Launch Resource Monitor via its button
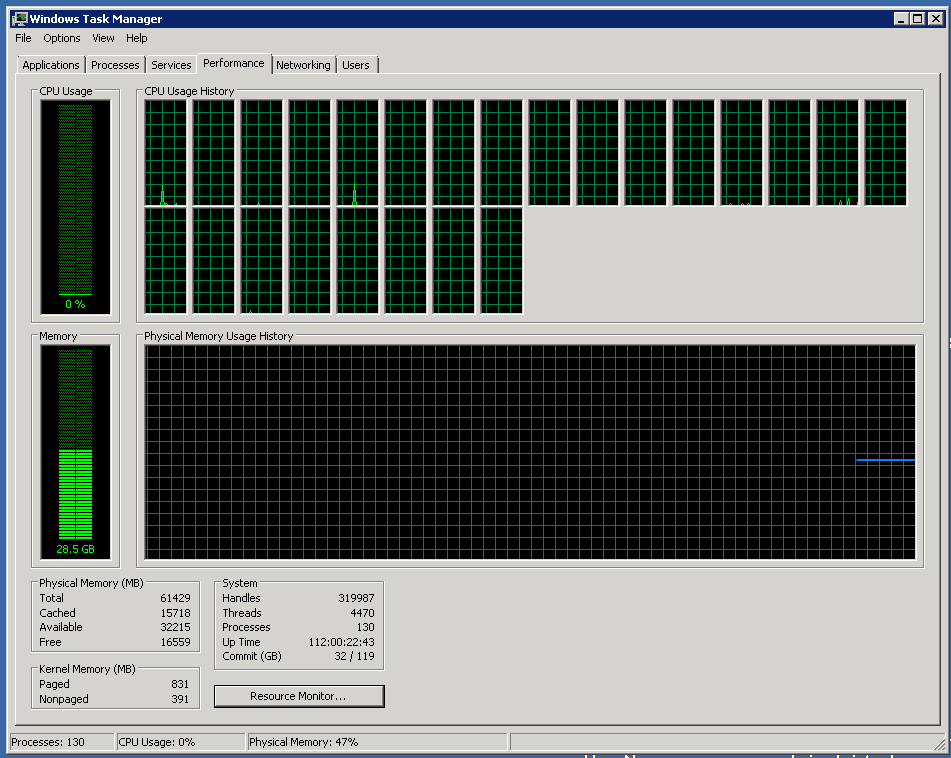951x758 pixels. click(x=298, y=696)
